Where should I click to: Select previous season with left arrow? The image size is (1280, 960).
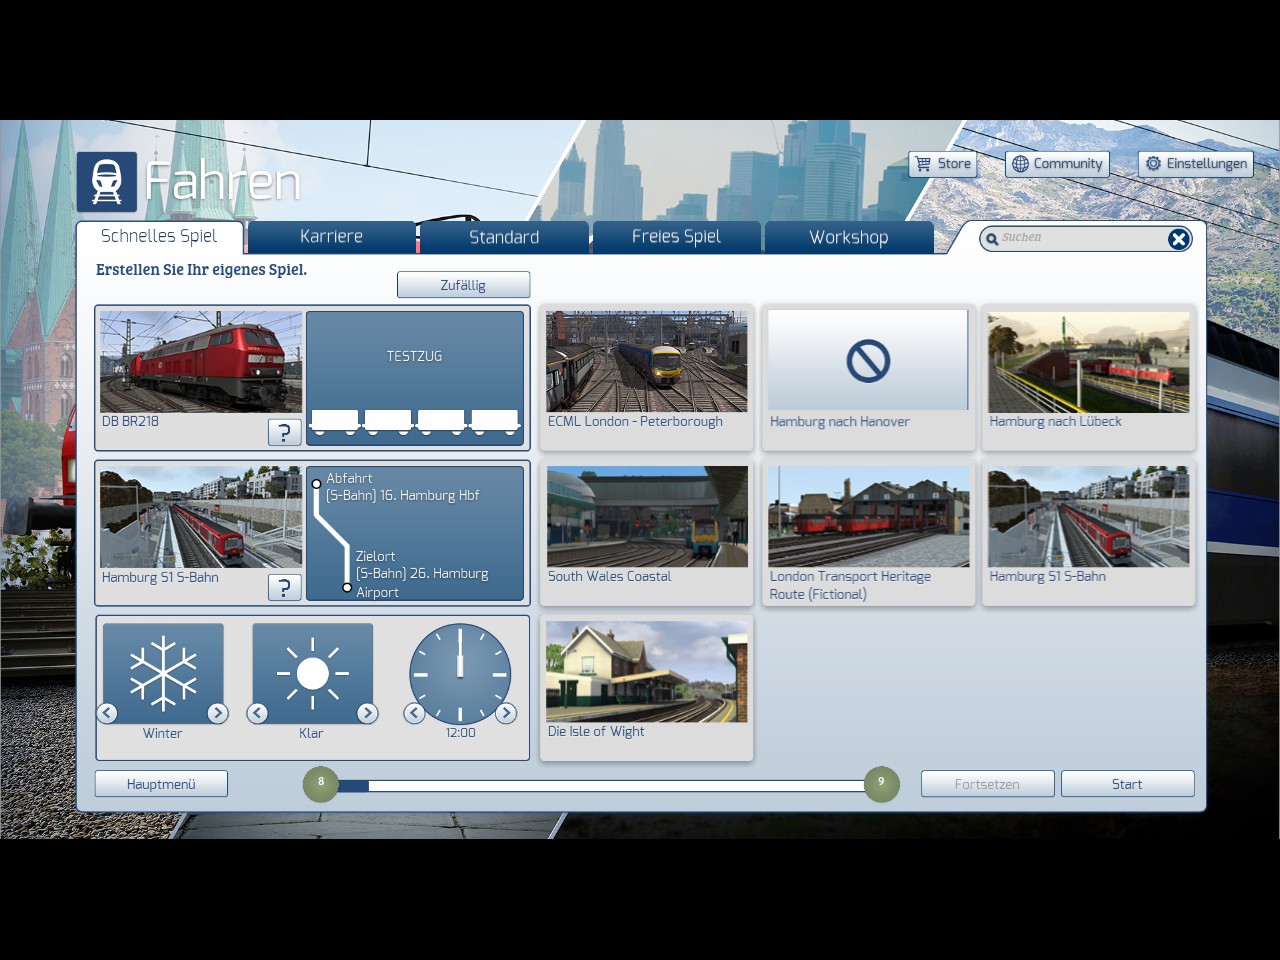107,713
